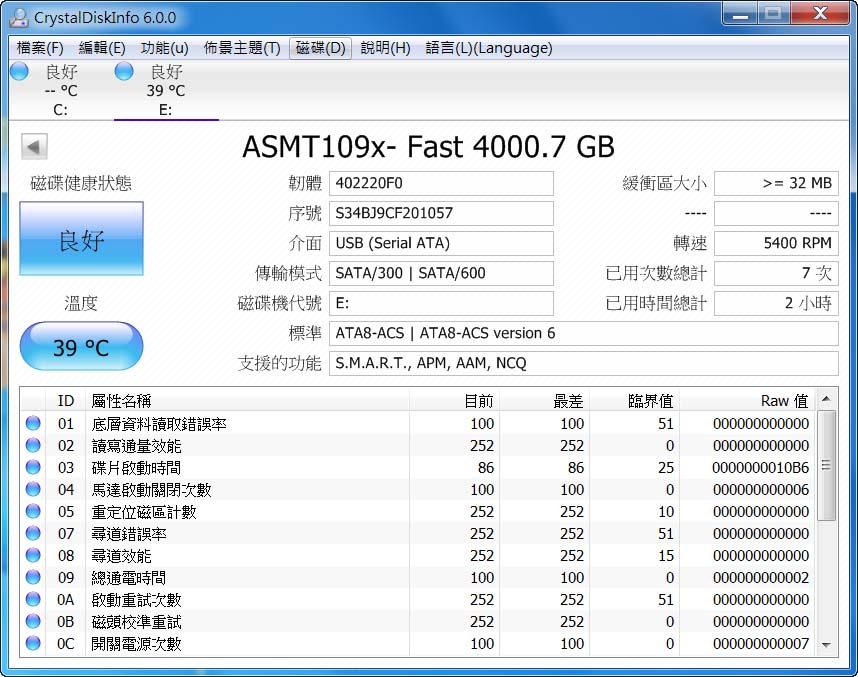The image size is (858, 677).
Task: Go to previous disk with left arrow
Action: coord(34,147)
